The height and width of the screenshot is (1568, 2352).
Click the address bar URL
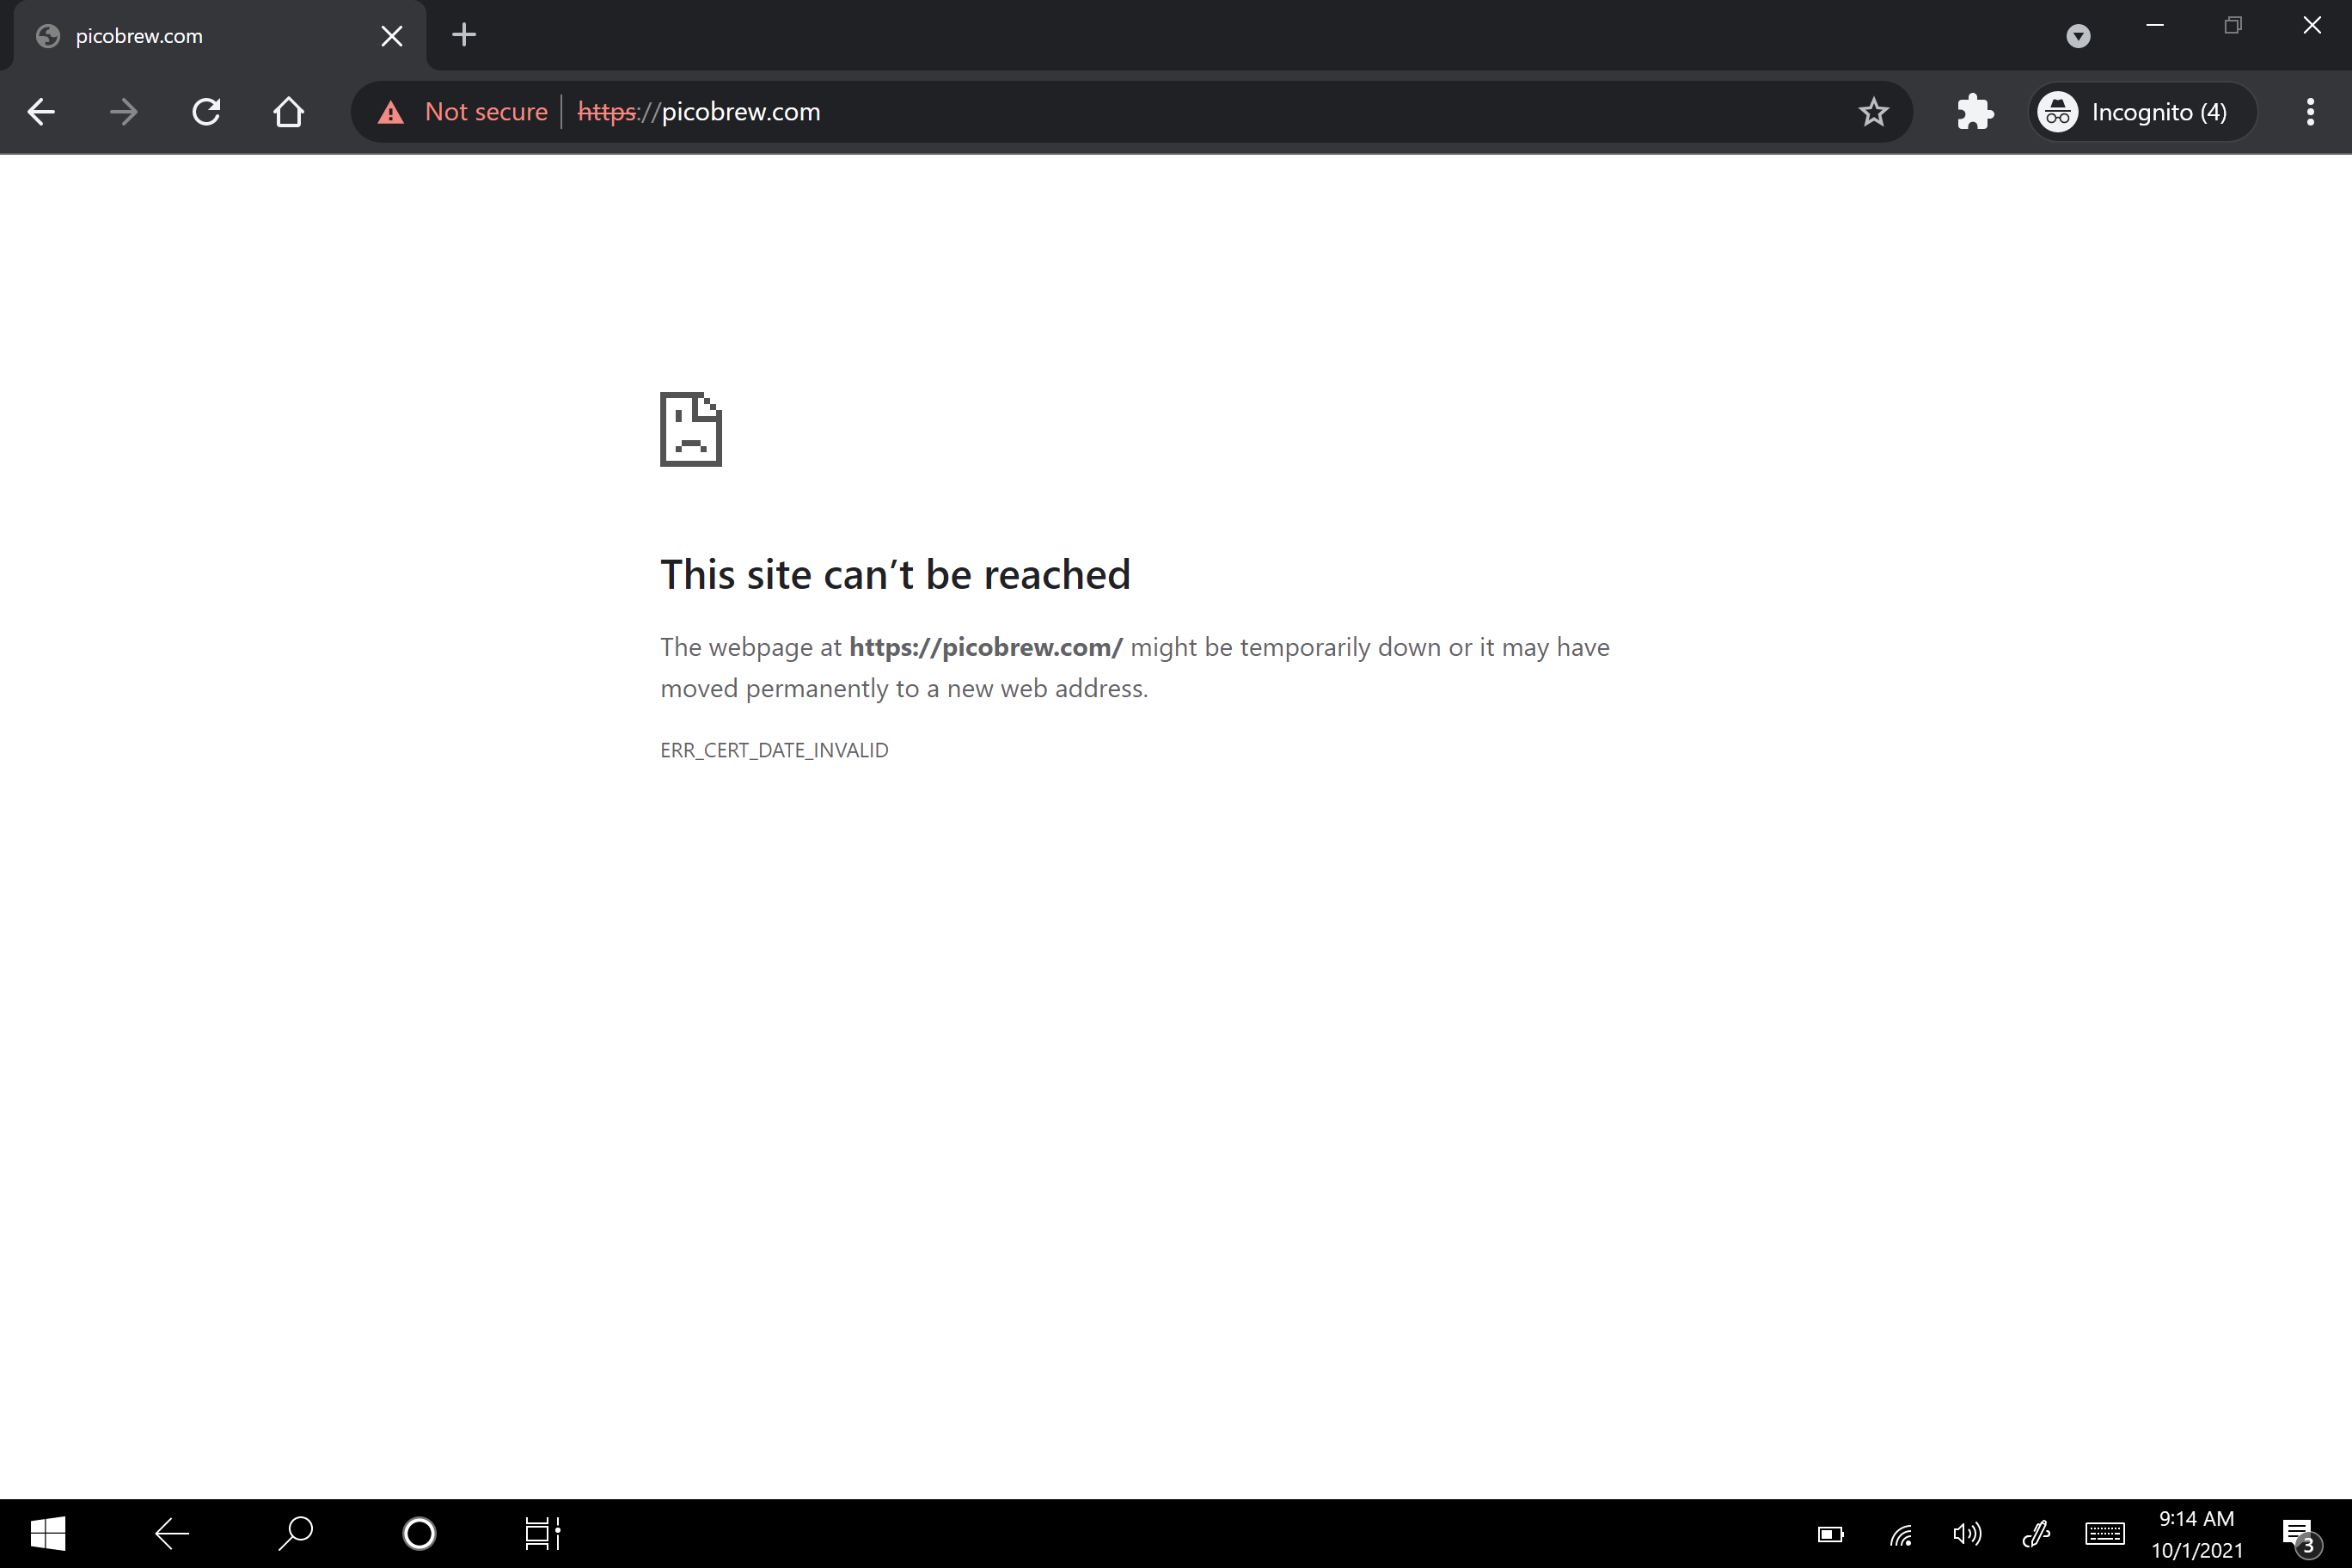click(x=699, y=112)
